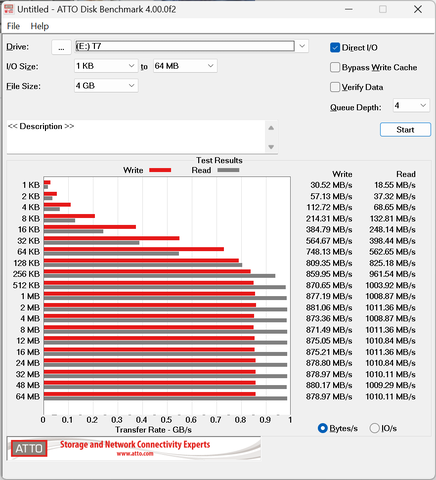436x480 pixels.
Task: Click the ATTO Disk Benchmark app icon
Action: [9, 9]
